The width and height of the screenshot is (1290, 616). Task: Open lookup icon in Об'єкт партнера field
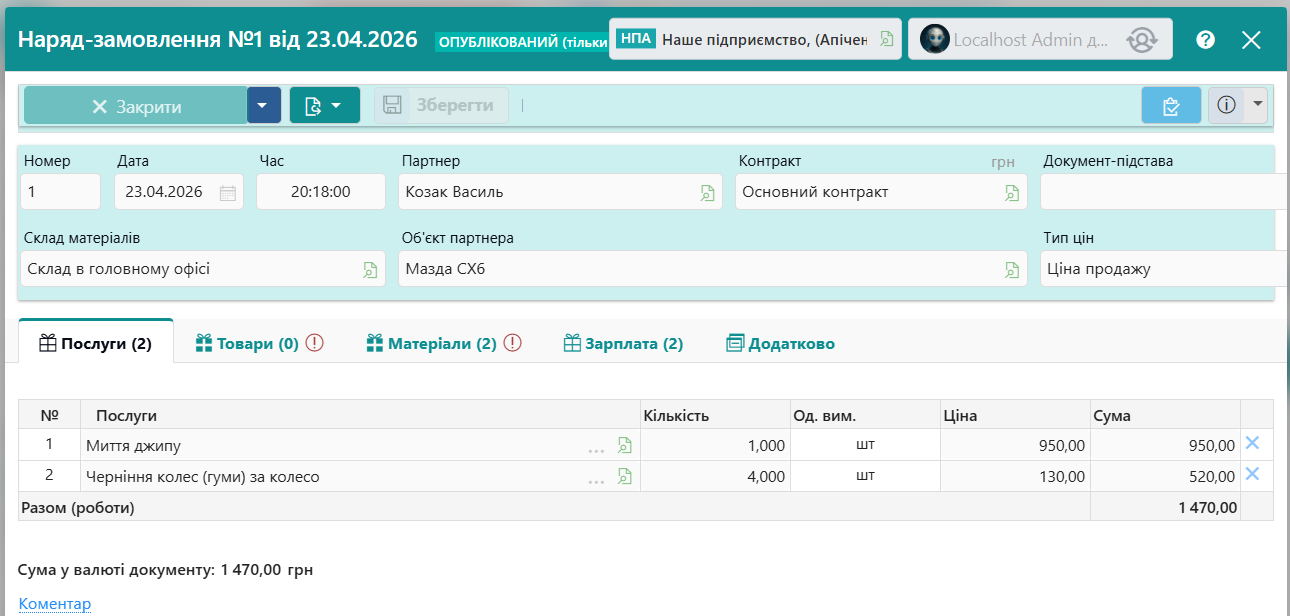click(1012, 270)
